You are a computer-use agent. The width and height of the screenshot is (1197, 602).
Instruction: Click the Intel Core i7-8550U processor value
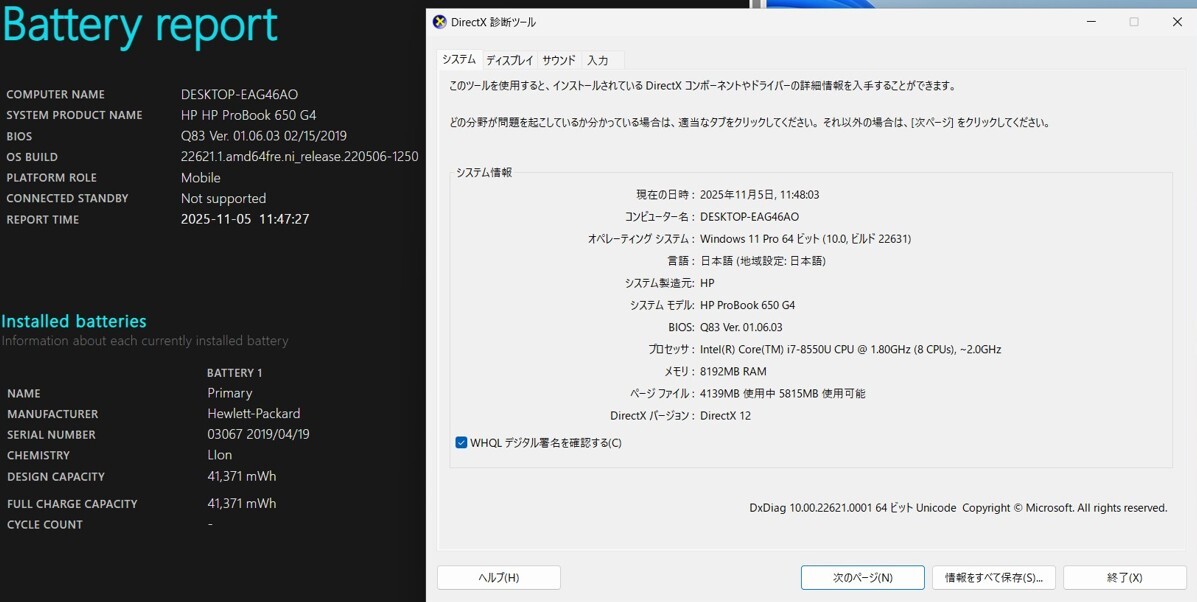coord(850,349)
